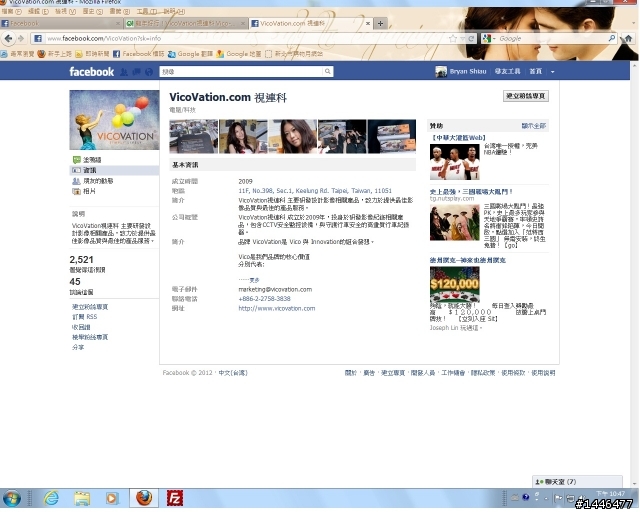The image size is (640, 512).
Task: Open the 工具(T) menu
Action: click(x=147, y=11)
